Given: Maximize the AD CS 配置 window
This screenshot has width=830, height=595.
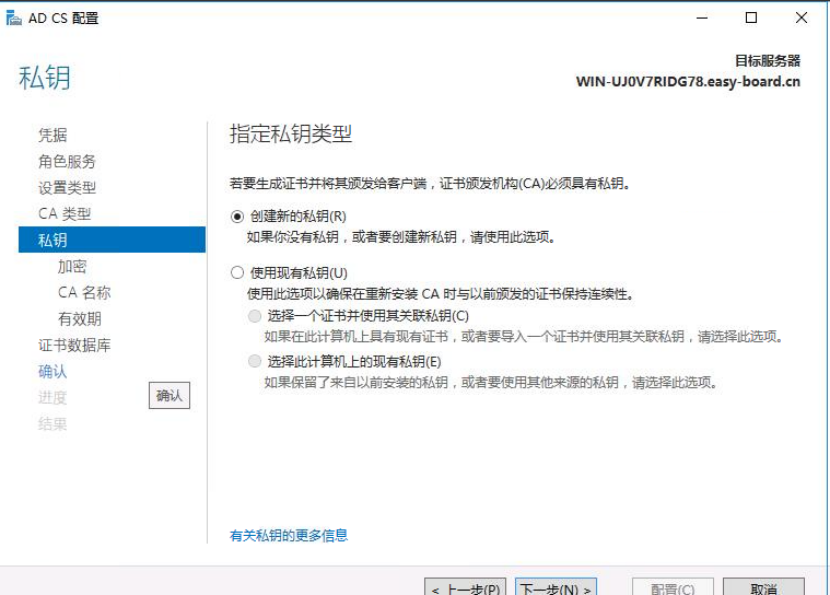Looking at the screenshot, I should tap(751, 18).
